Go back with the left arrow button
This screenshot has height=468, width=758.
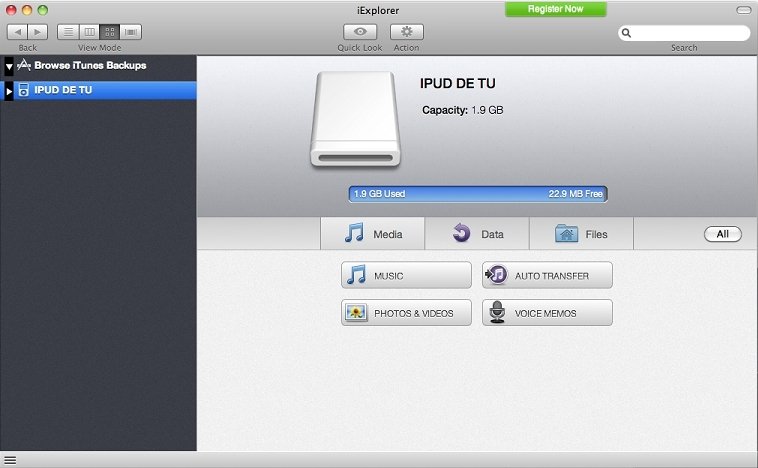17,32
